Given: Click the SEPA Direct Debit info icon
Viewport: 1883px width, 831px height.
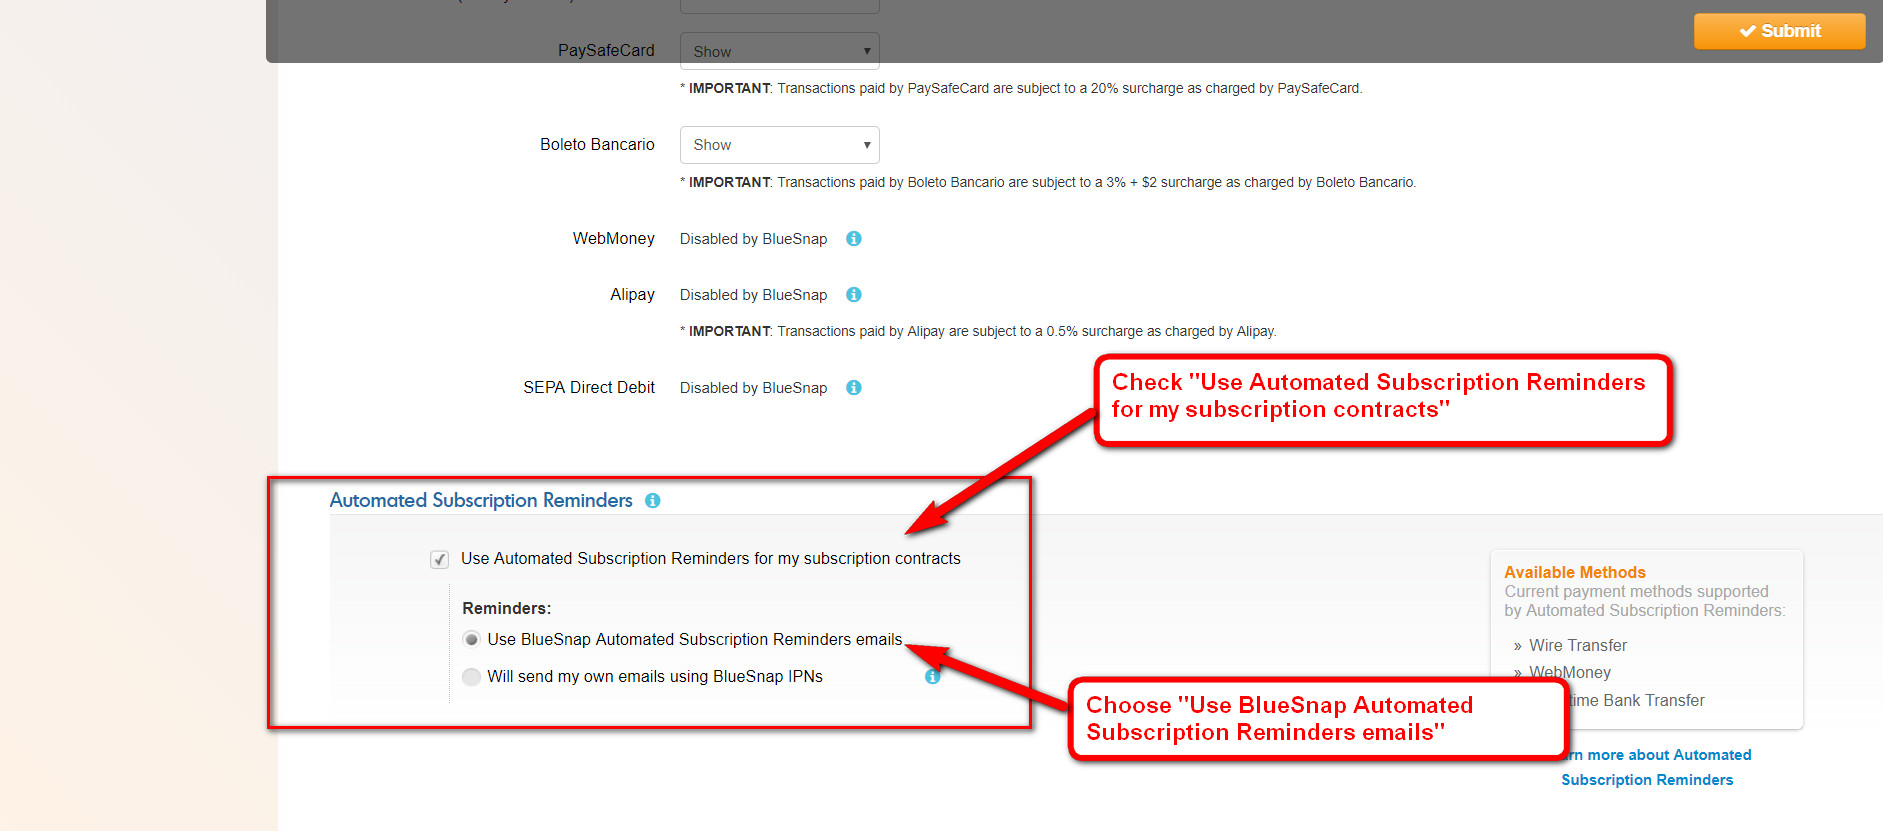Looking at the screenshot, I should point(854,388).
